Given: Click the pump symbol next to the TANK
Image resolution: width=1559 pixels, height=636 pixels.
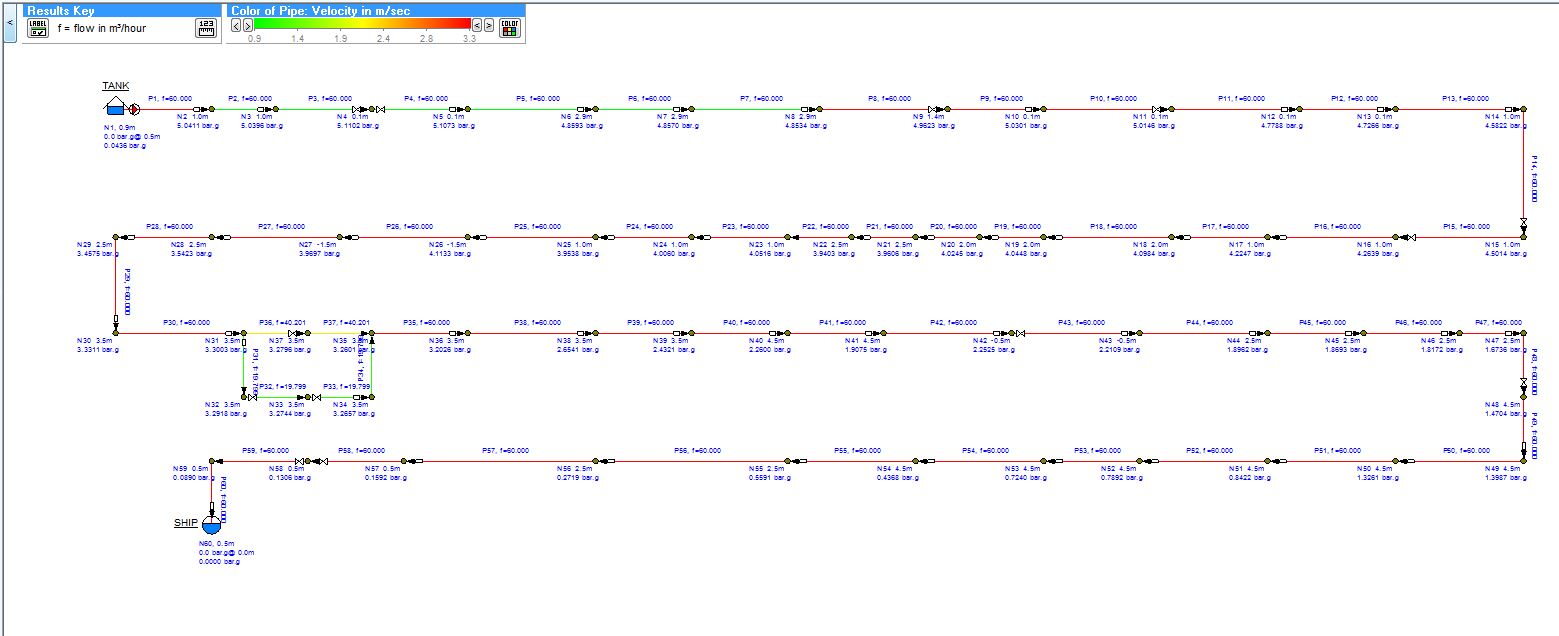Looking at the screenshot, I should [134, 110].
